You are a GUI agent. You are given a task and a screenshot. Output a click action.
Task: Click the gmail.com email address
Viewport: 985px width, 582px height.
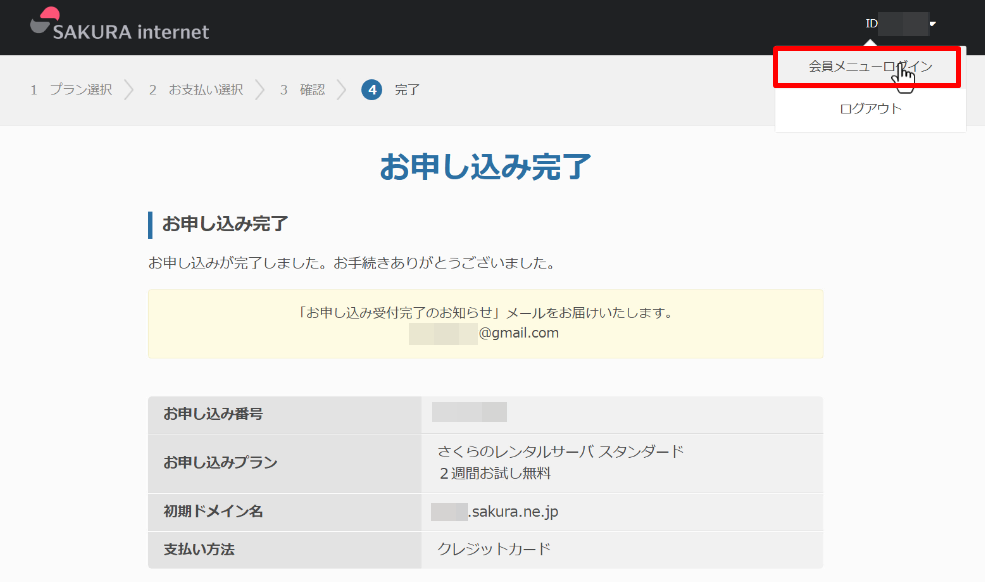(518, 333)
